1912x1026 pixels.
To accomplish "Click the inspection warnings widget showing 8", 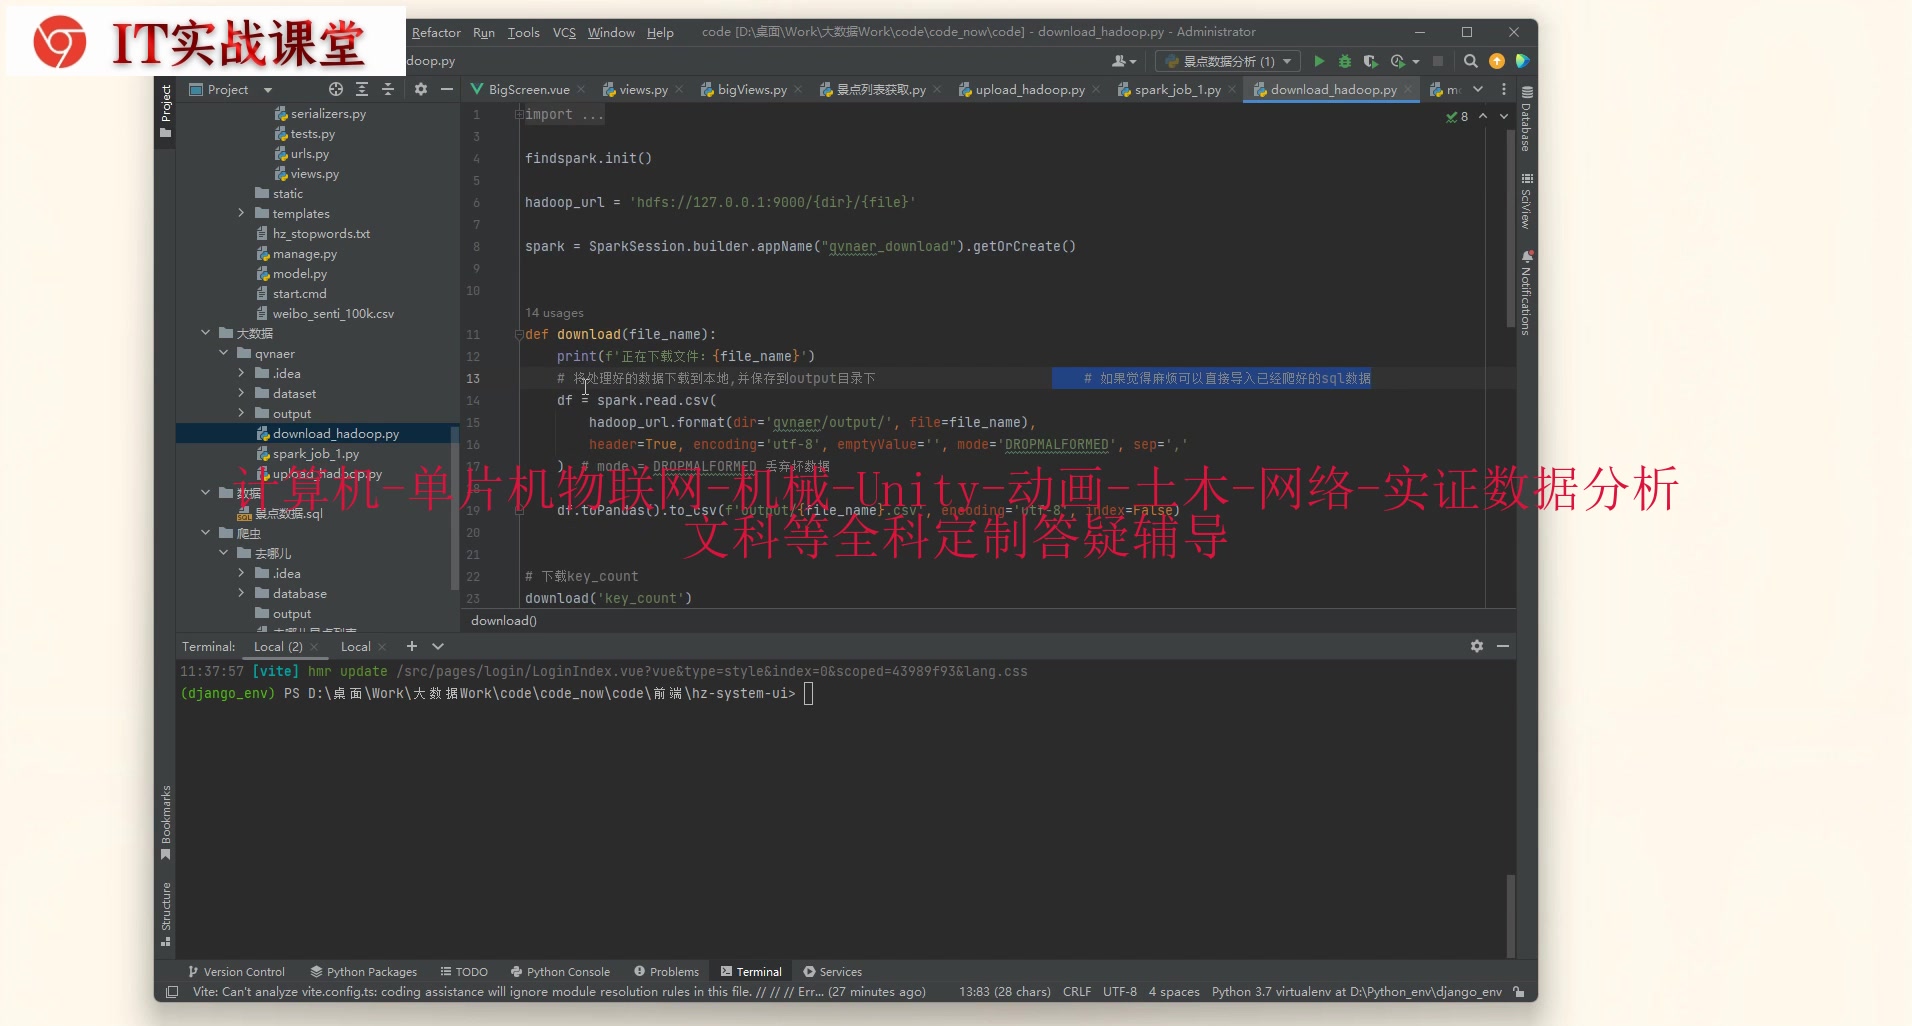I will pos(1457,117).
